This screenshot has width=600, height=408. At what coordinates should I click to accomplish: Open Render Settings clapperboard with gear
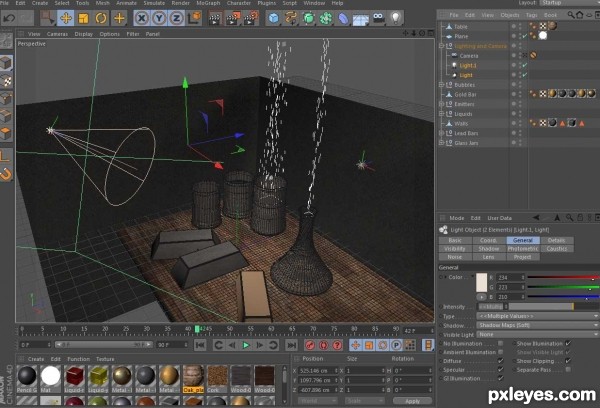coord(250,18)
